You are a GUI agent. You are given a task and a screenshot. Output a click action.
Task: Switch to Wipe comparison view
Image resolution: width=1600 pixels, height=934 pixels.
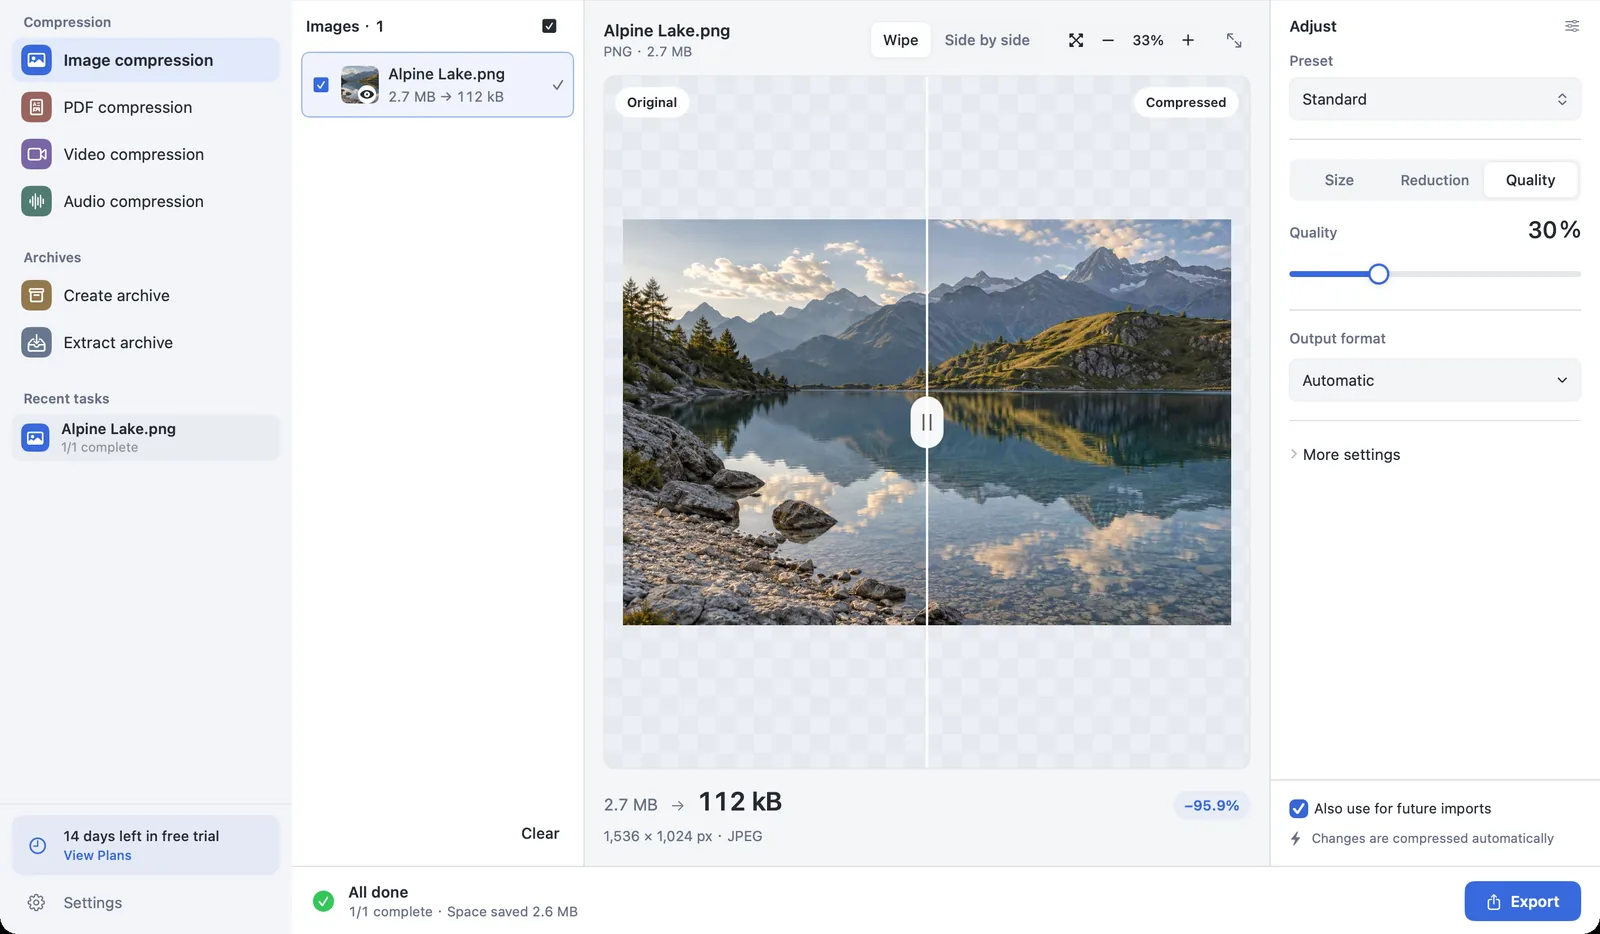tap(900, 40)
